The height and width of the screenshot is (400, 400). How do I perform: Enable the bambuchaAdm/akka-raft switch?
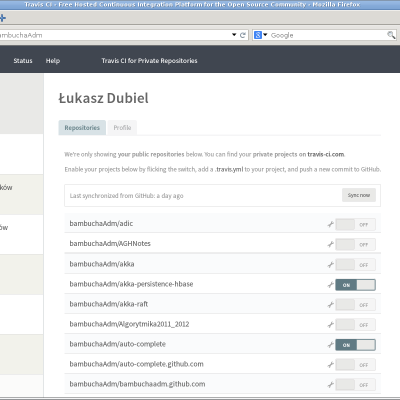tap(355, 305)
